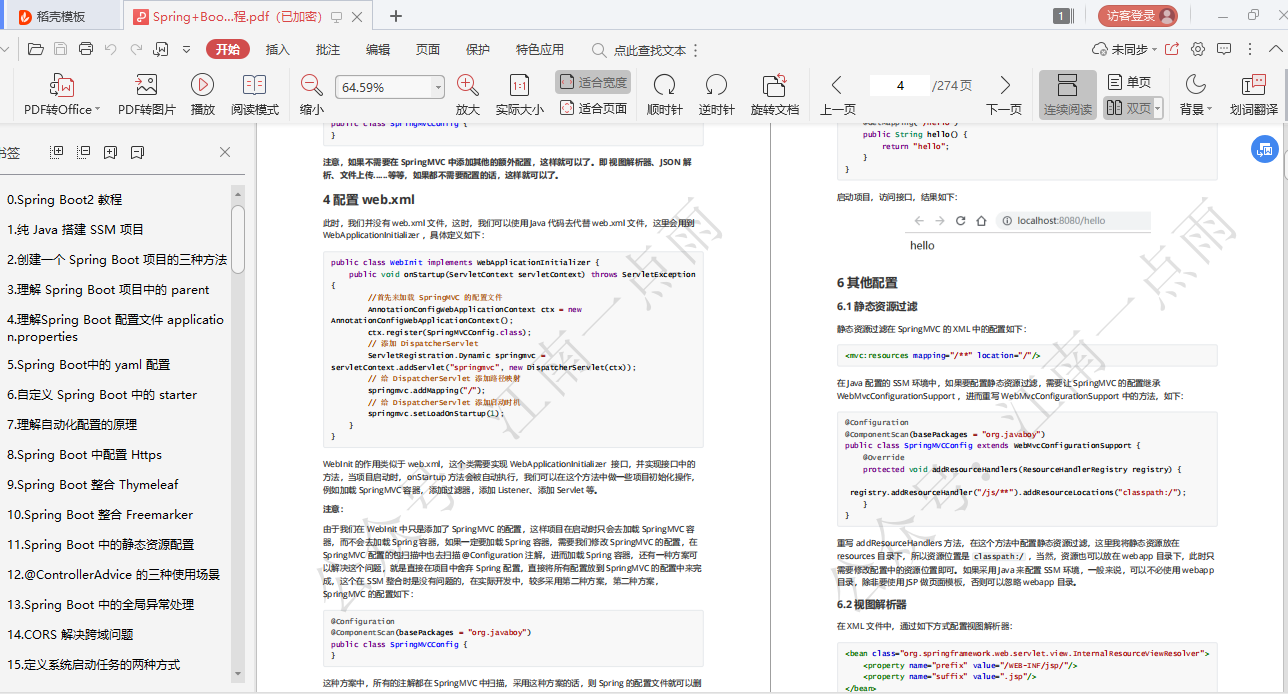1288x694 pixels.
Task: Select the 特色应用 ribbon tab
Action: (x=540, y=50)
